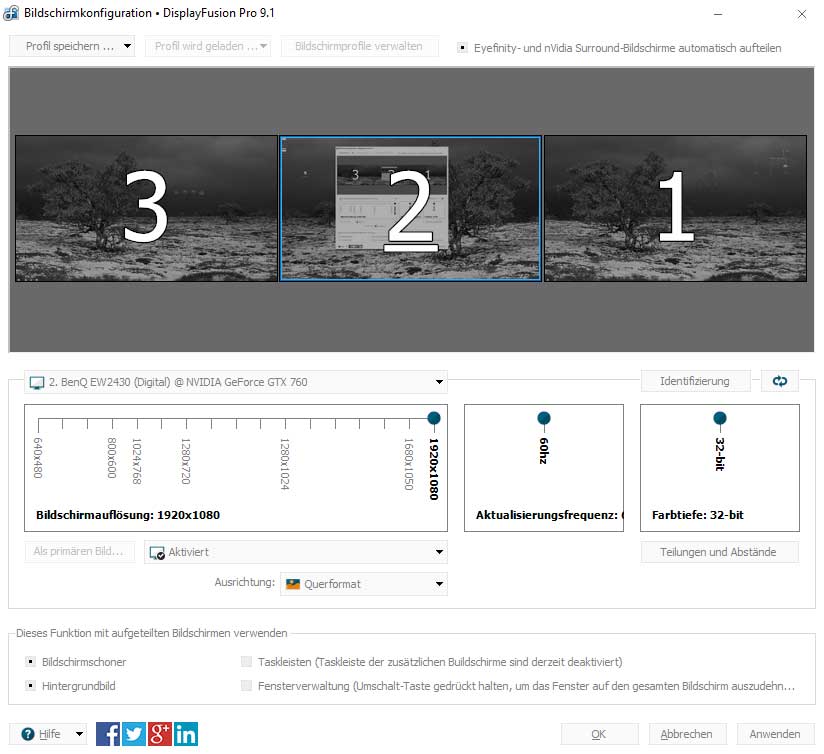Screen dimensions: 824x754
Task: Expand the BenQ EW2430 monitor selector
Action: pyautogui.click(x=236, y=382)
